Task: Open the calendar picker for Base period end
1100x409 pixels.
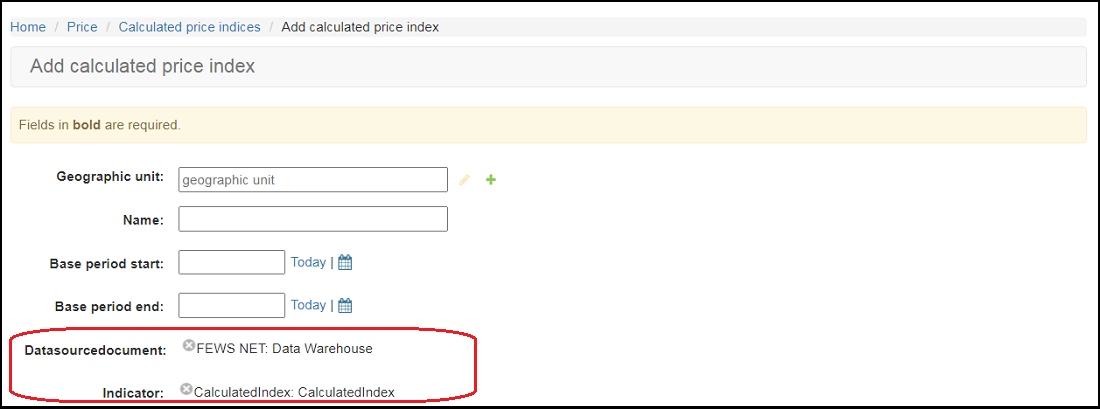Action: (345, 306)
